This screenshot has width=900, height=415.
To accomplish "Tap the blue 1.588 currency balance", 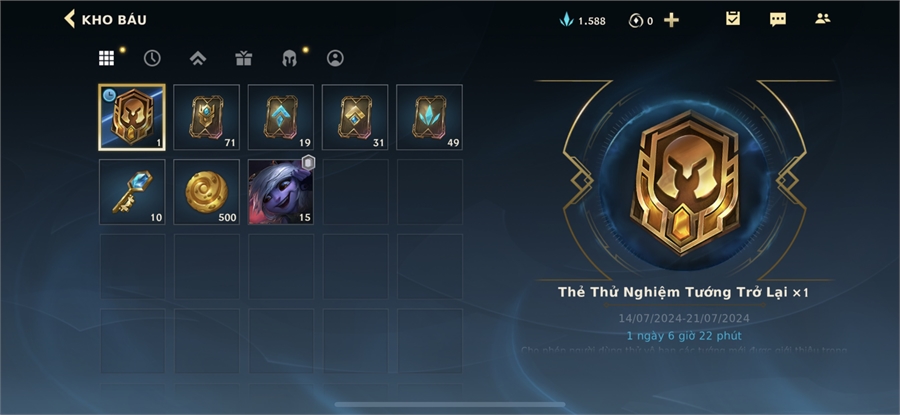I will tap(582, 21).
